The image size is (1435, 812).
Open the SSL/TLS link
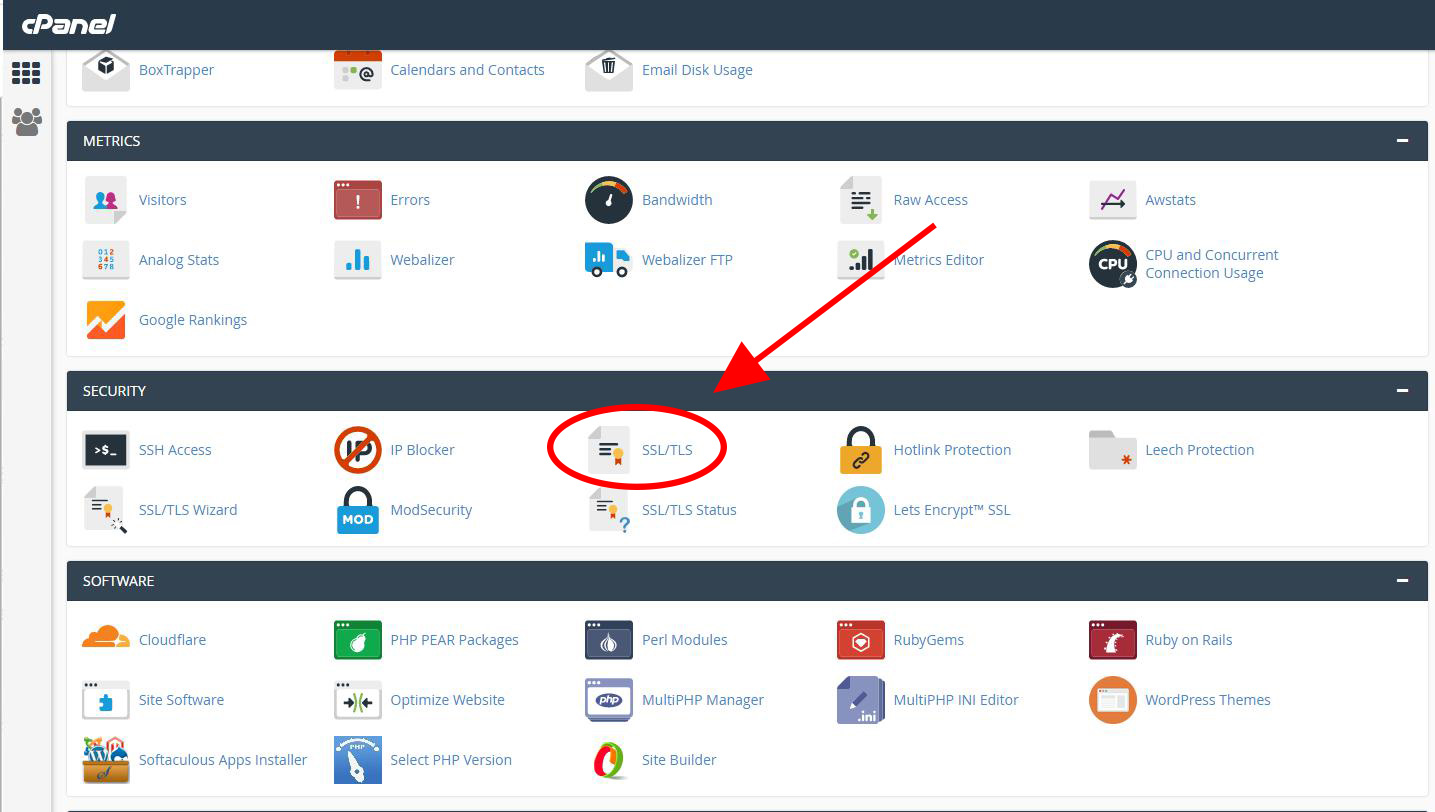coord(667,450)
